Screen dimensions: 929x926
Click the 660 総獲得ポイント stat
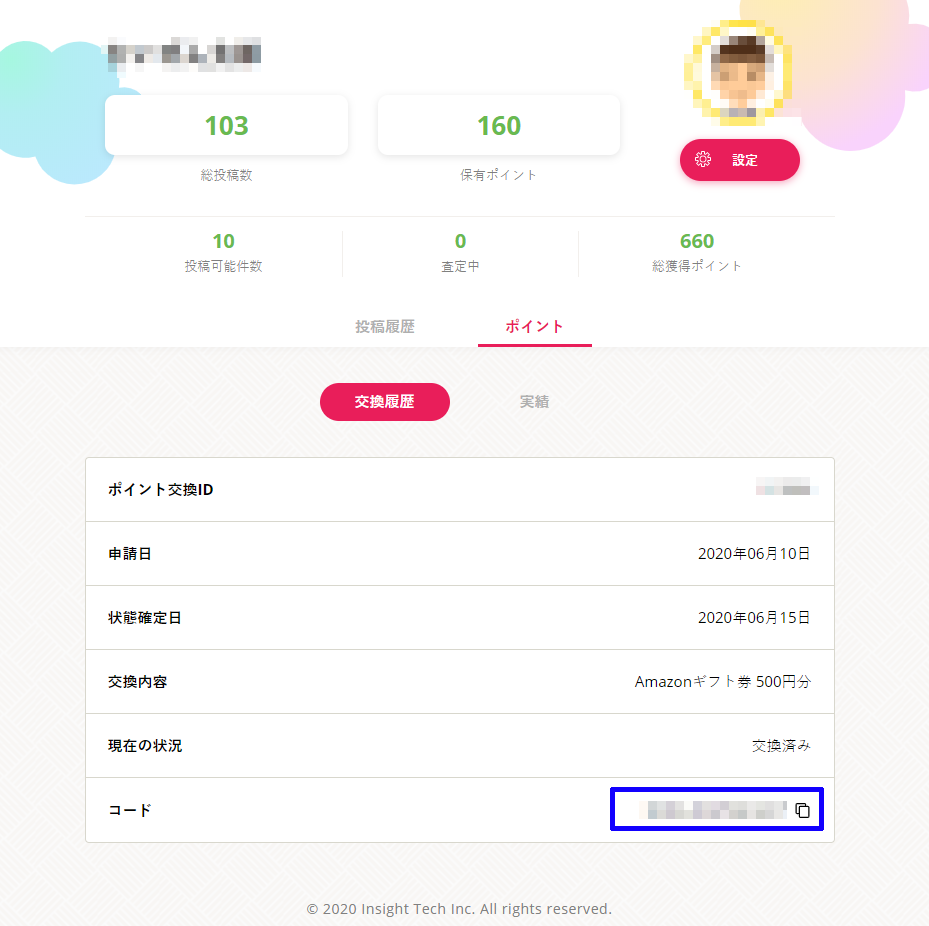[x=697, y=252]
